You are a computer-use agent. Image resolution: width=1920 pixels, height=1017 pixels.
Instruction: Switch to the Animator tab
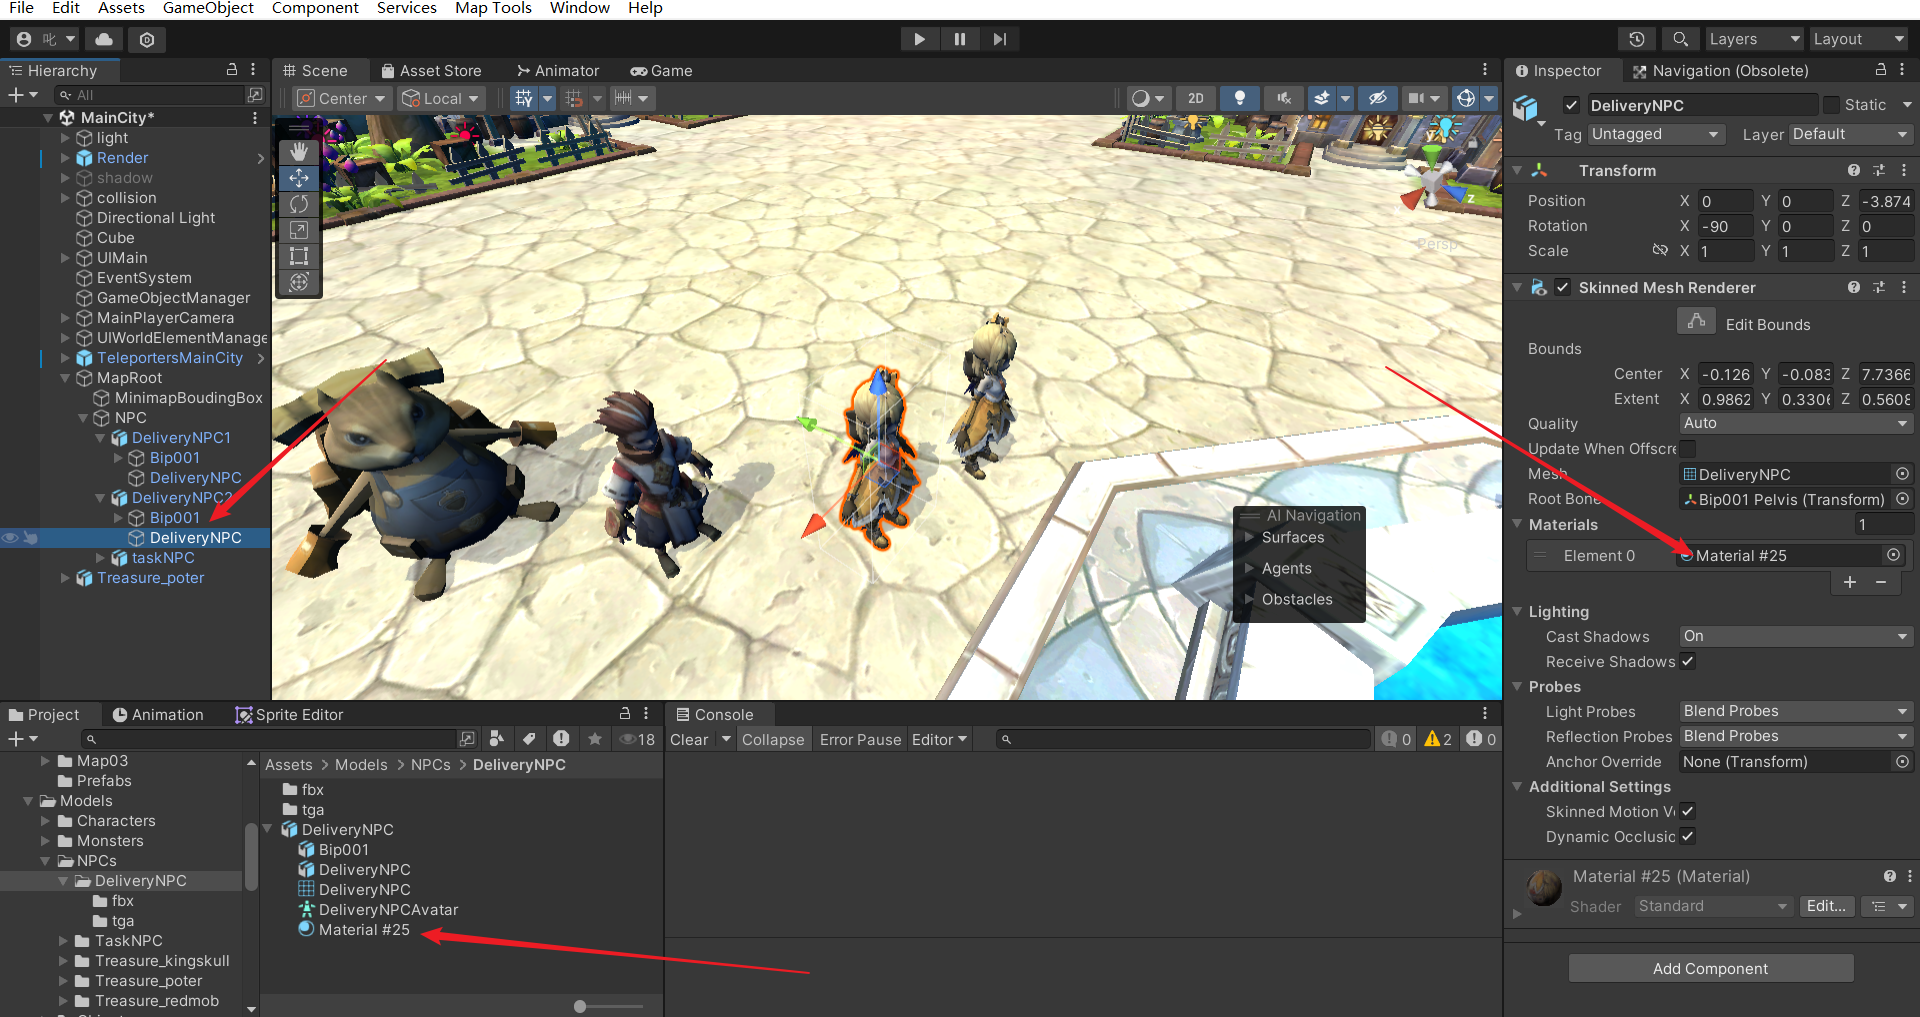tap(557, 71)
